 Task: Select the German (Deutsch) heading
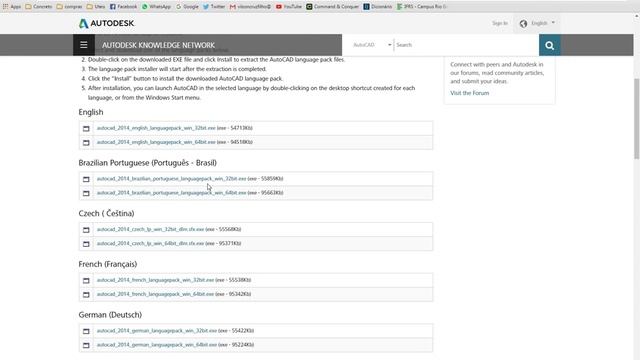110,315
